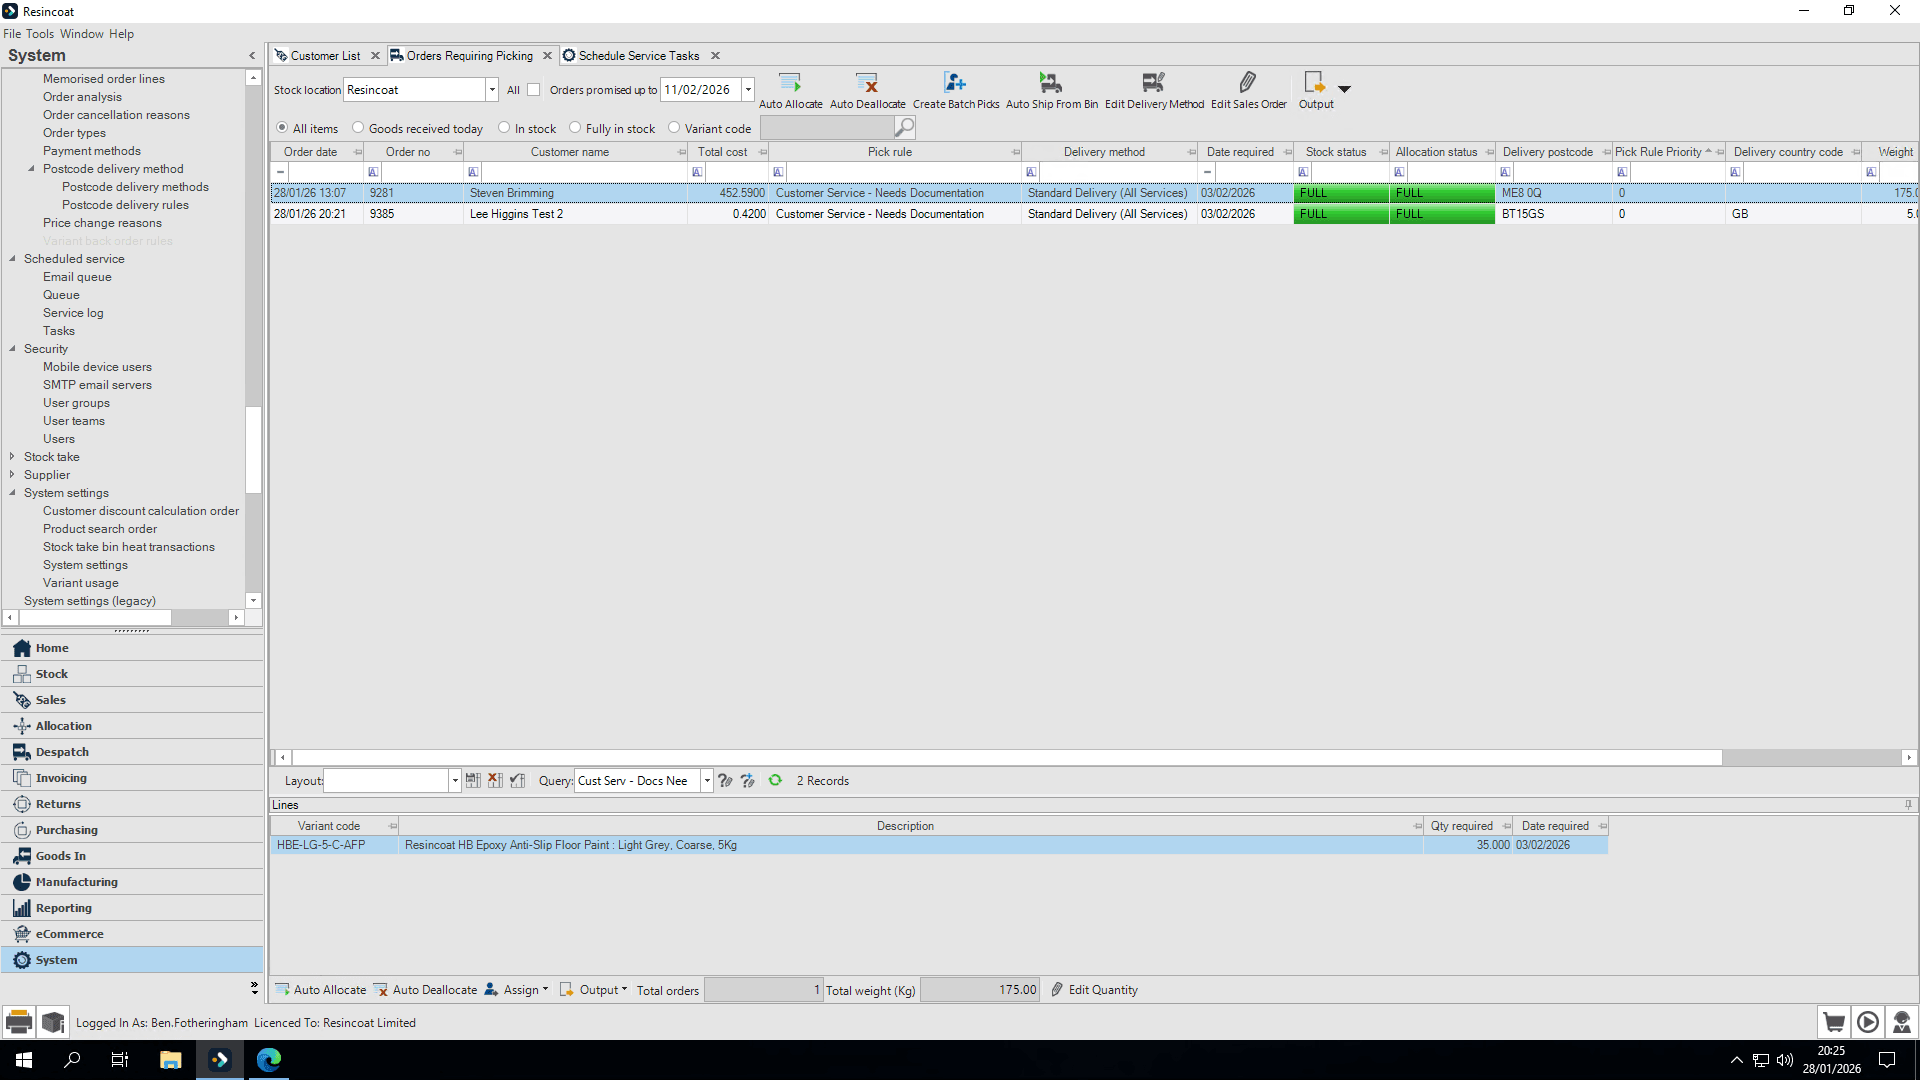
Task: Open the Orders promised up to date picker
Action: [748, 90]
